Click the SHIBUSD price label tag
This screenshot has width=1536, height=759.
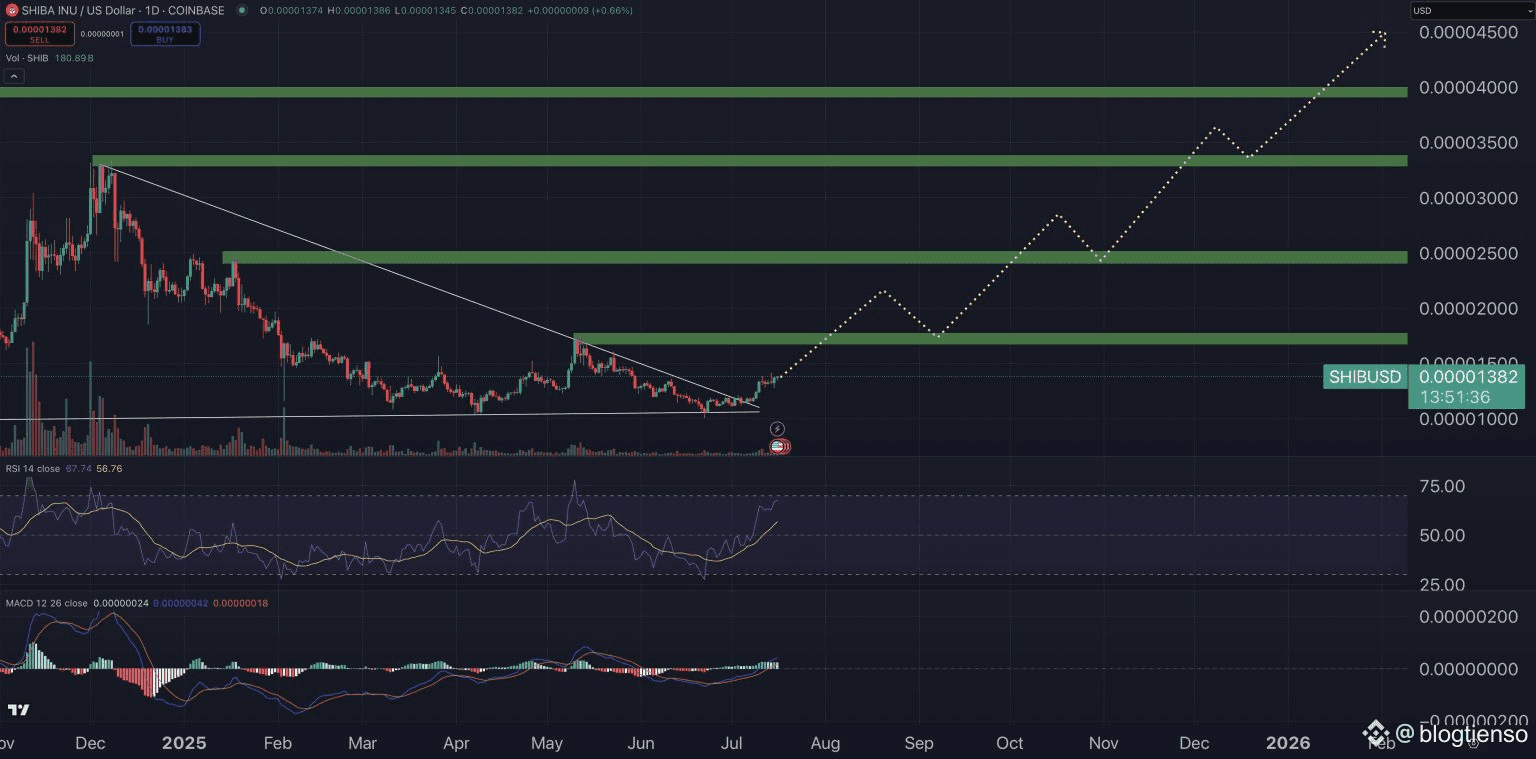[1365, 377]
